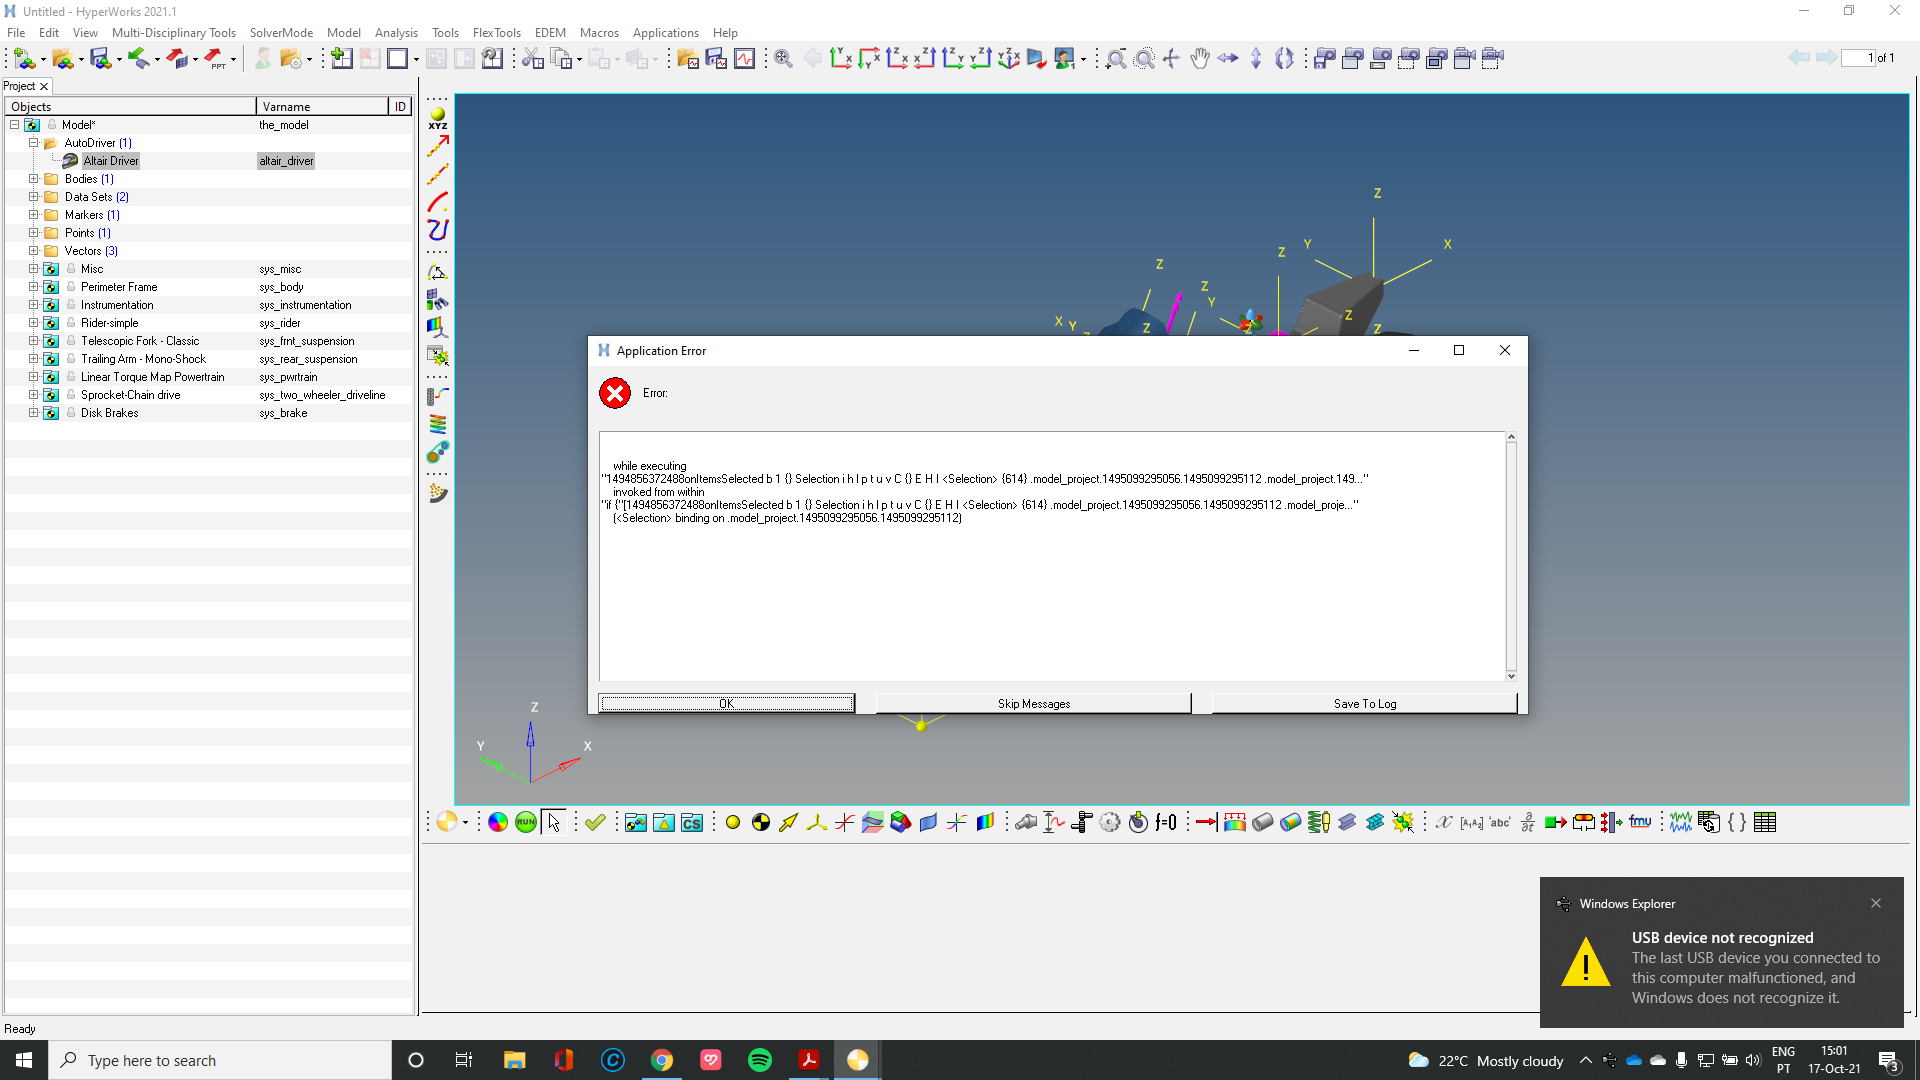
Task: Click the XYZ global coordinates icon
Action: 438,118
